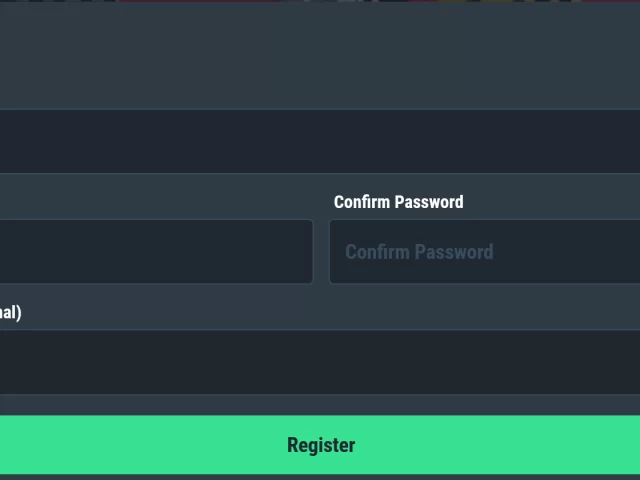Click the gray Confirm Password placeholder text
This screenshot has height=480, width=640.
[x=419, y=252]
